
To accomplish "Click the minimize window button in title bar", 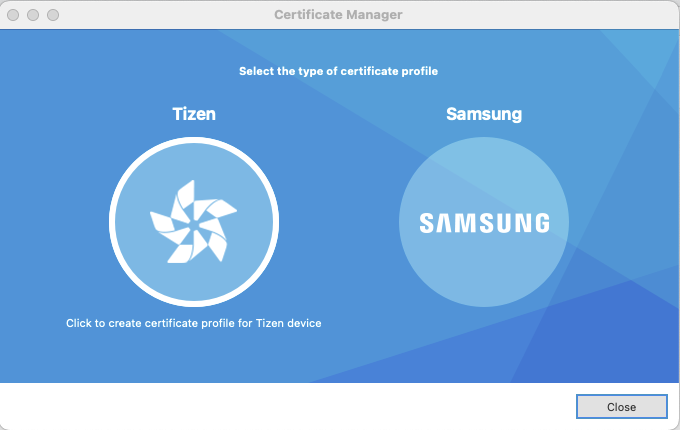I will click(x=33, y=15).
